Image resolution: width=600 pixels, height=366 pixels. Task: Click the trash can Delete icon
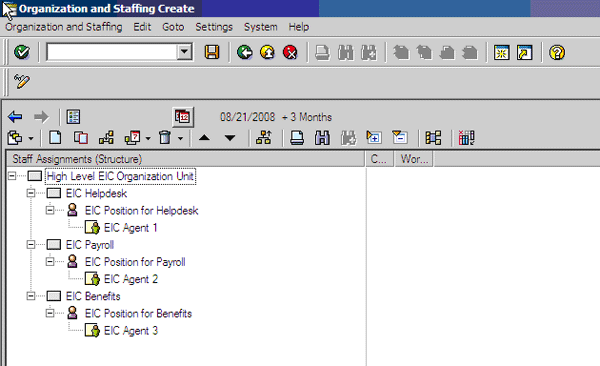165,137
